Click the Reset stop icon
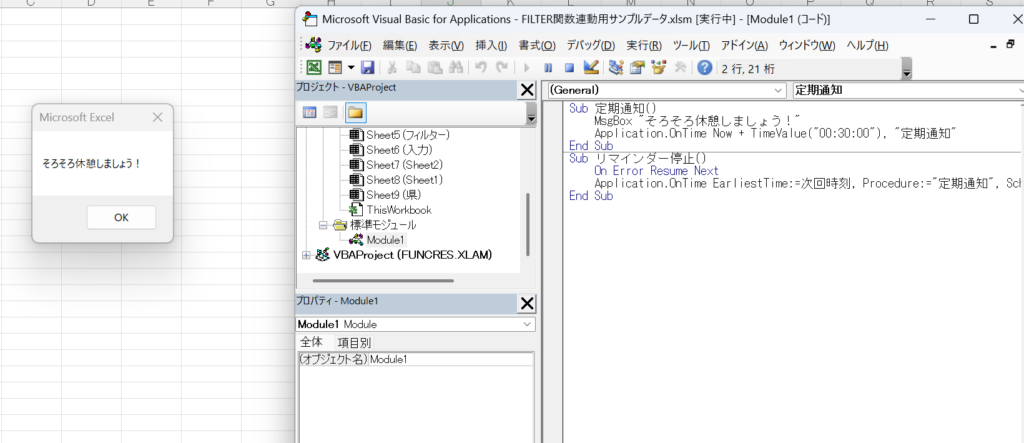This screenshot has width=1024, height=443. point(569,67)
